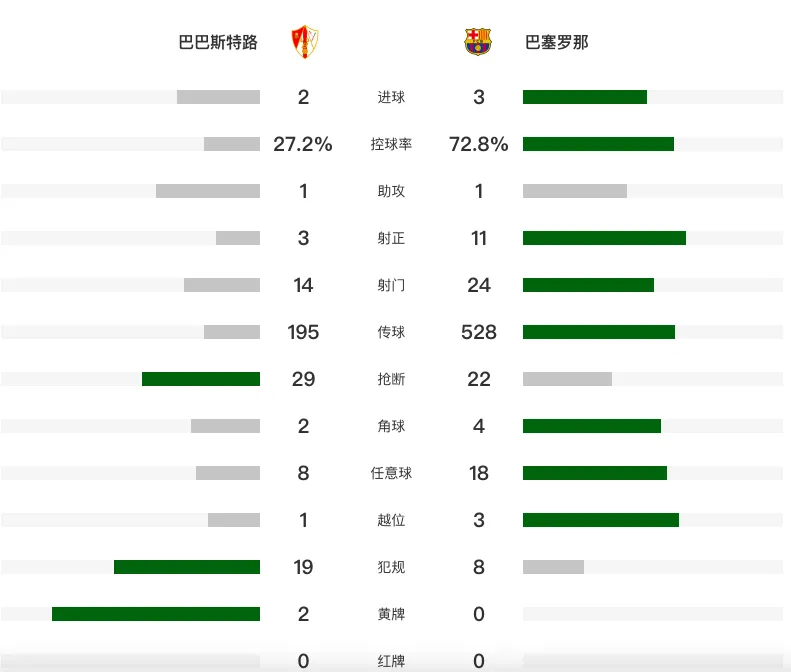791x672 pixels.
Task: Click 巴巴斯特路's green tackles bar for 29
Action: (201, 379)
